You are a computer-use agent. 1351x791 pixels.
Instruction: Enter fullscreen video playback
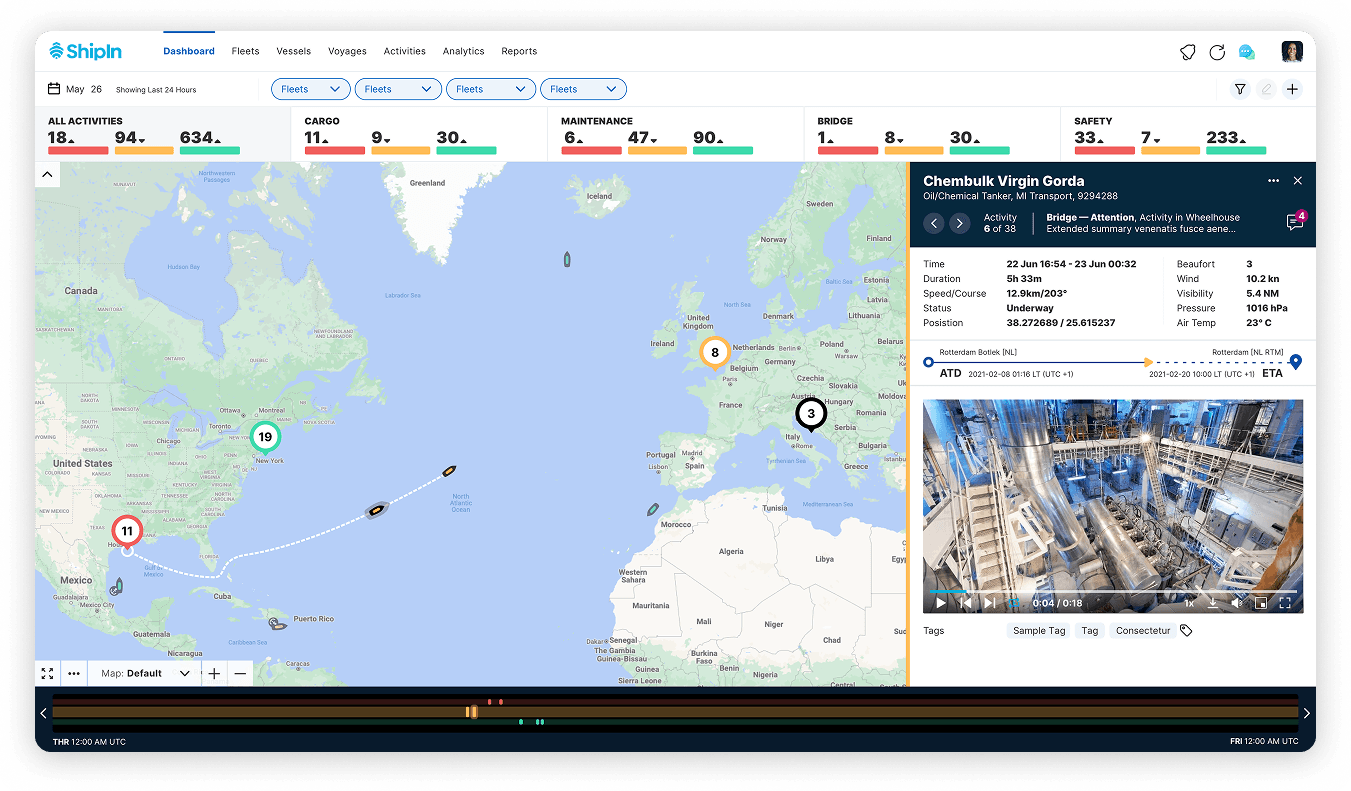click(x=1286, y=602)
